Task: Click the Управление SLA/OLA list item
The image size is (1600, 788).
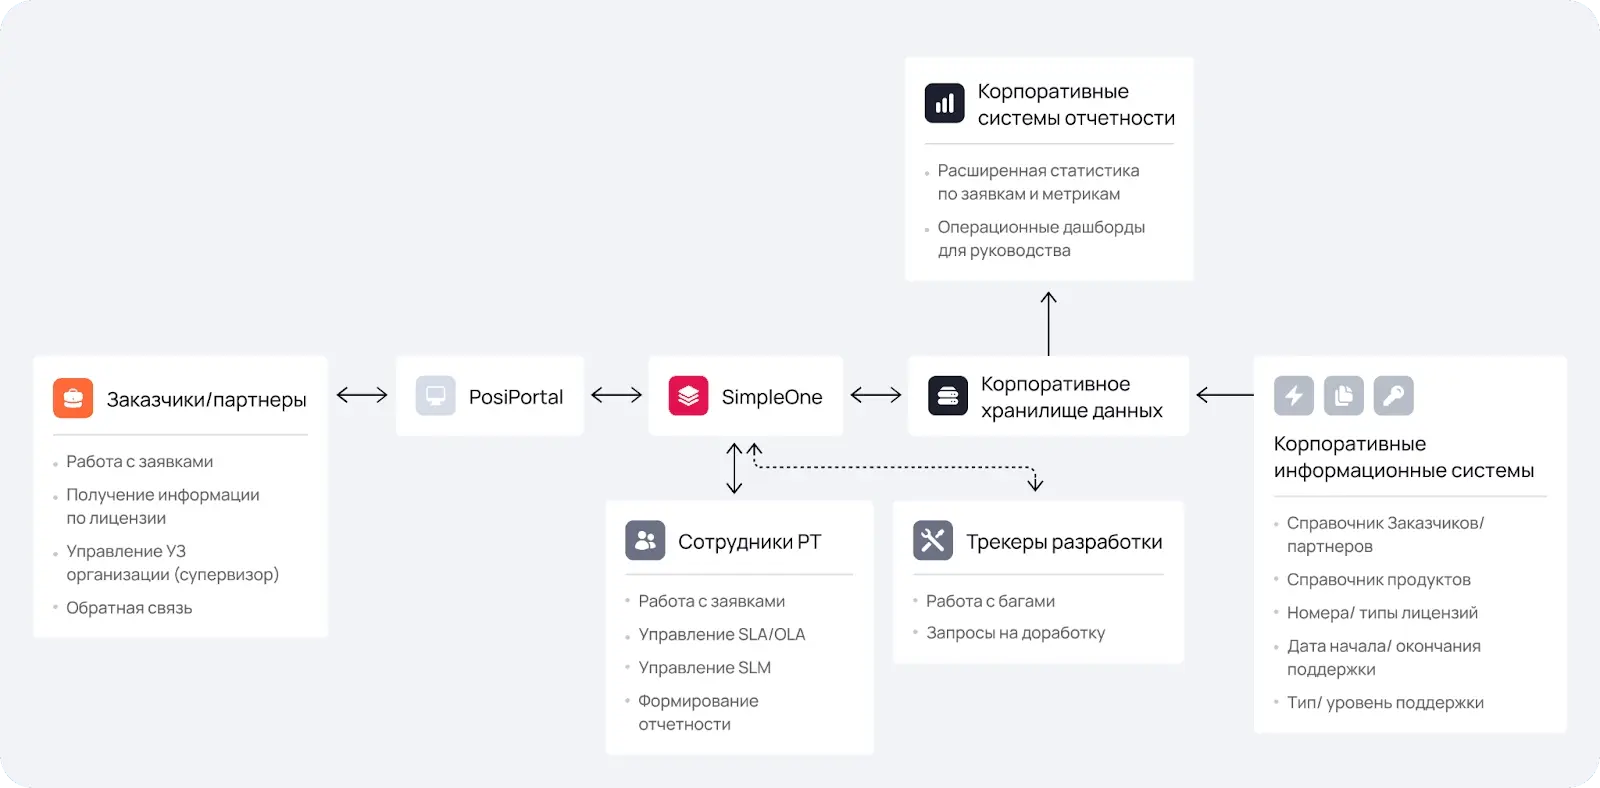Action: pyautogui.click(x=722, y=634)
